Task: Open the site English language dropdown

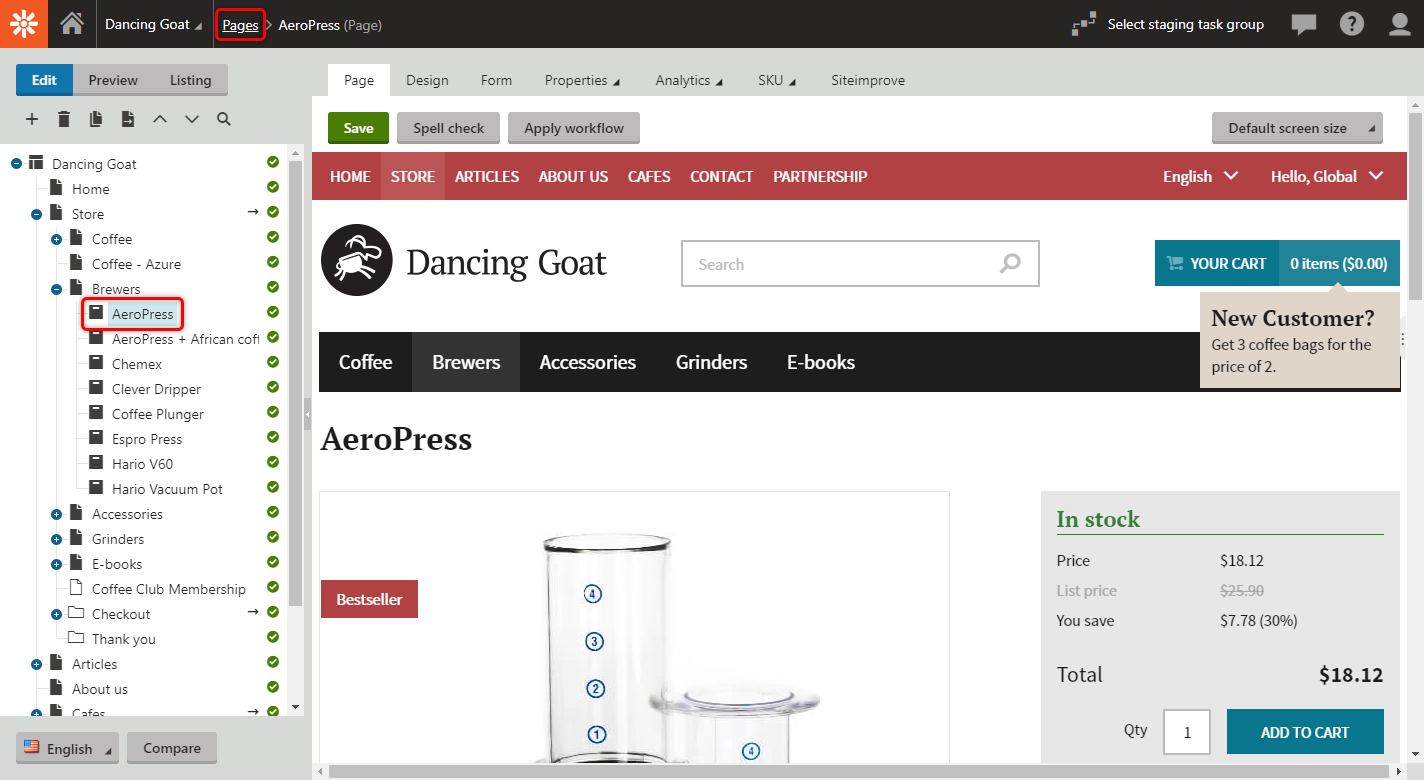Action: [1200, 176]
